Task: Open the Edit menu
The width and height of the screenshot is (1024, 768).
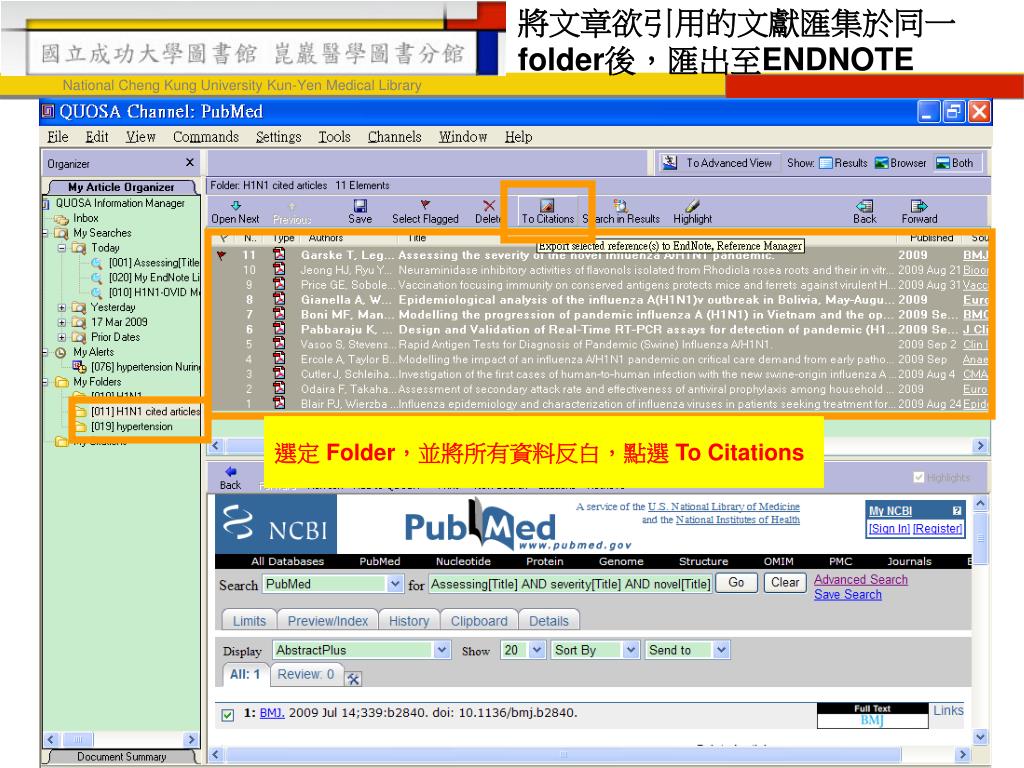Action: (x=97, y=136)
